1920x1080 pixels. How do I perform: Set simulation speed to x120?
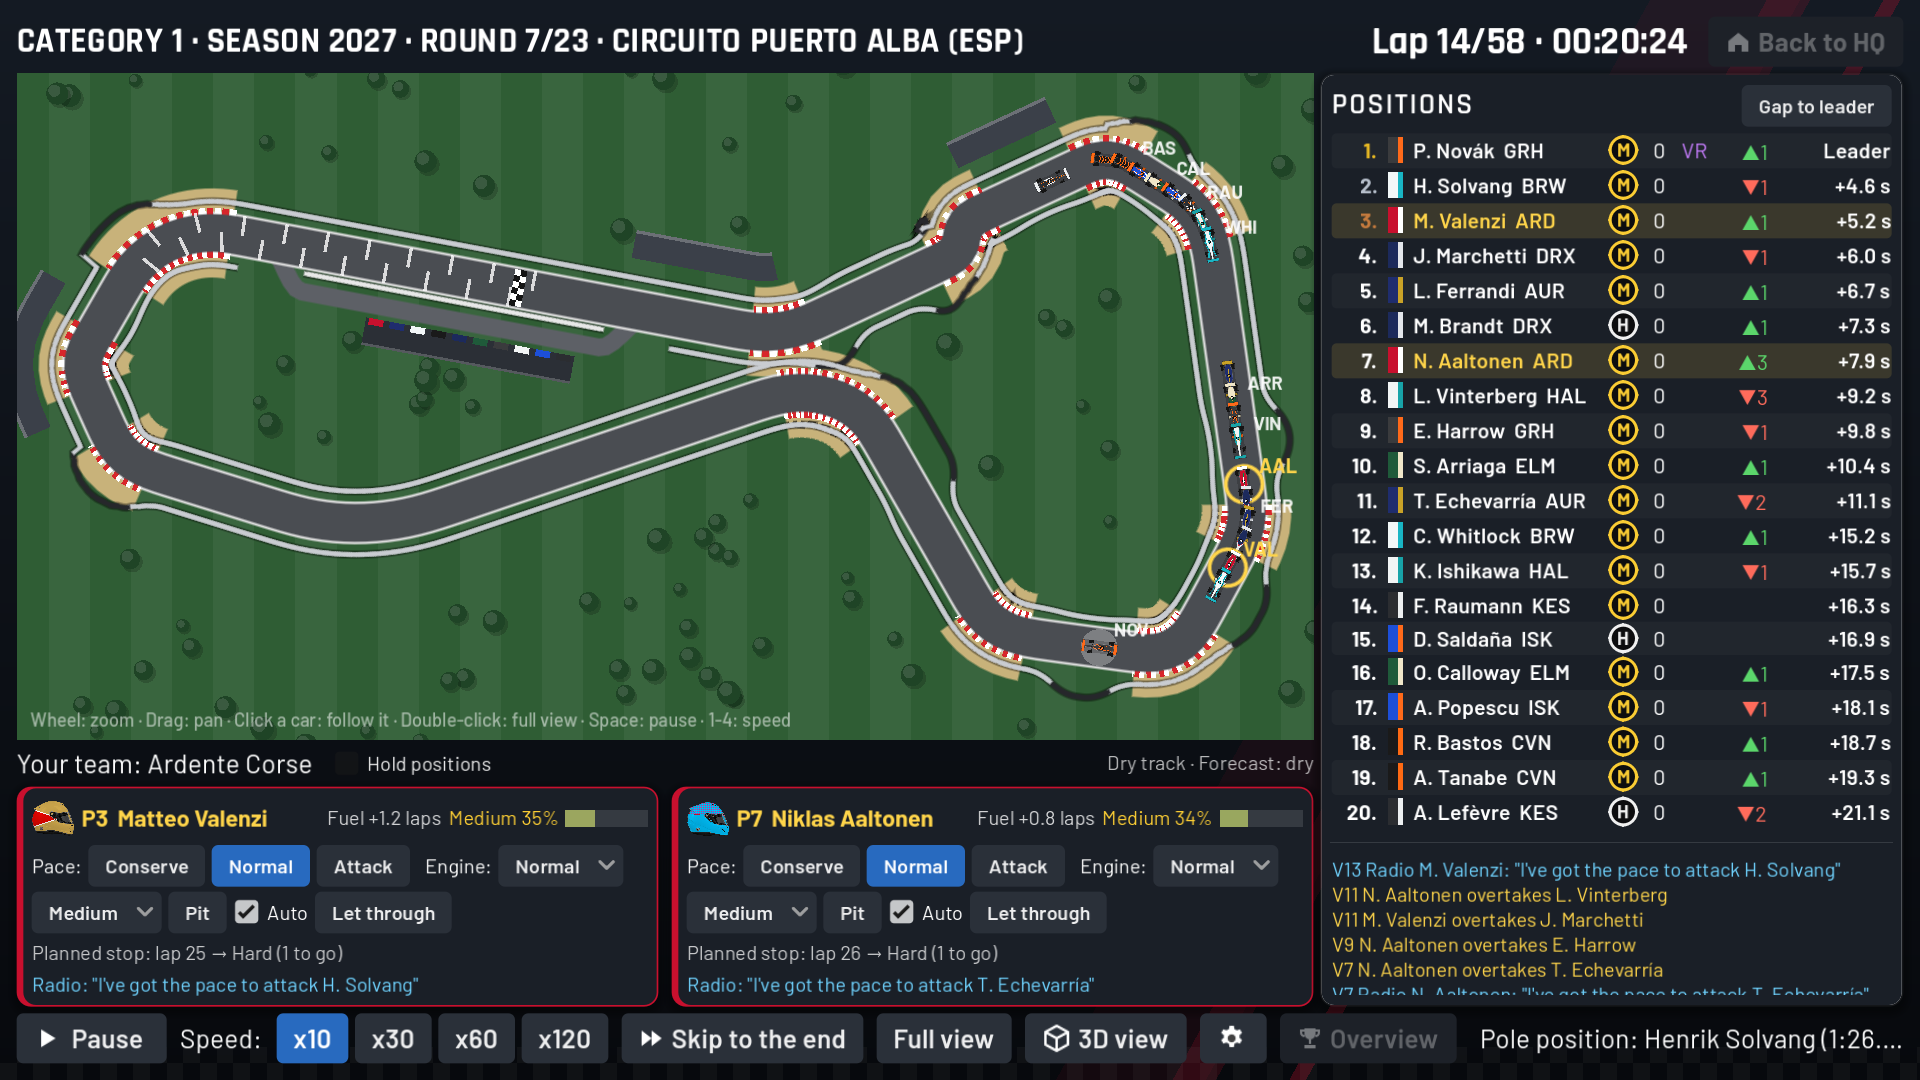(x=564, y=1039)
